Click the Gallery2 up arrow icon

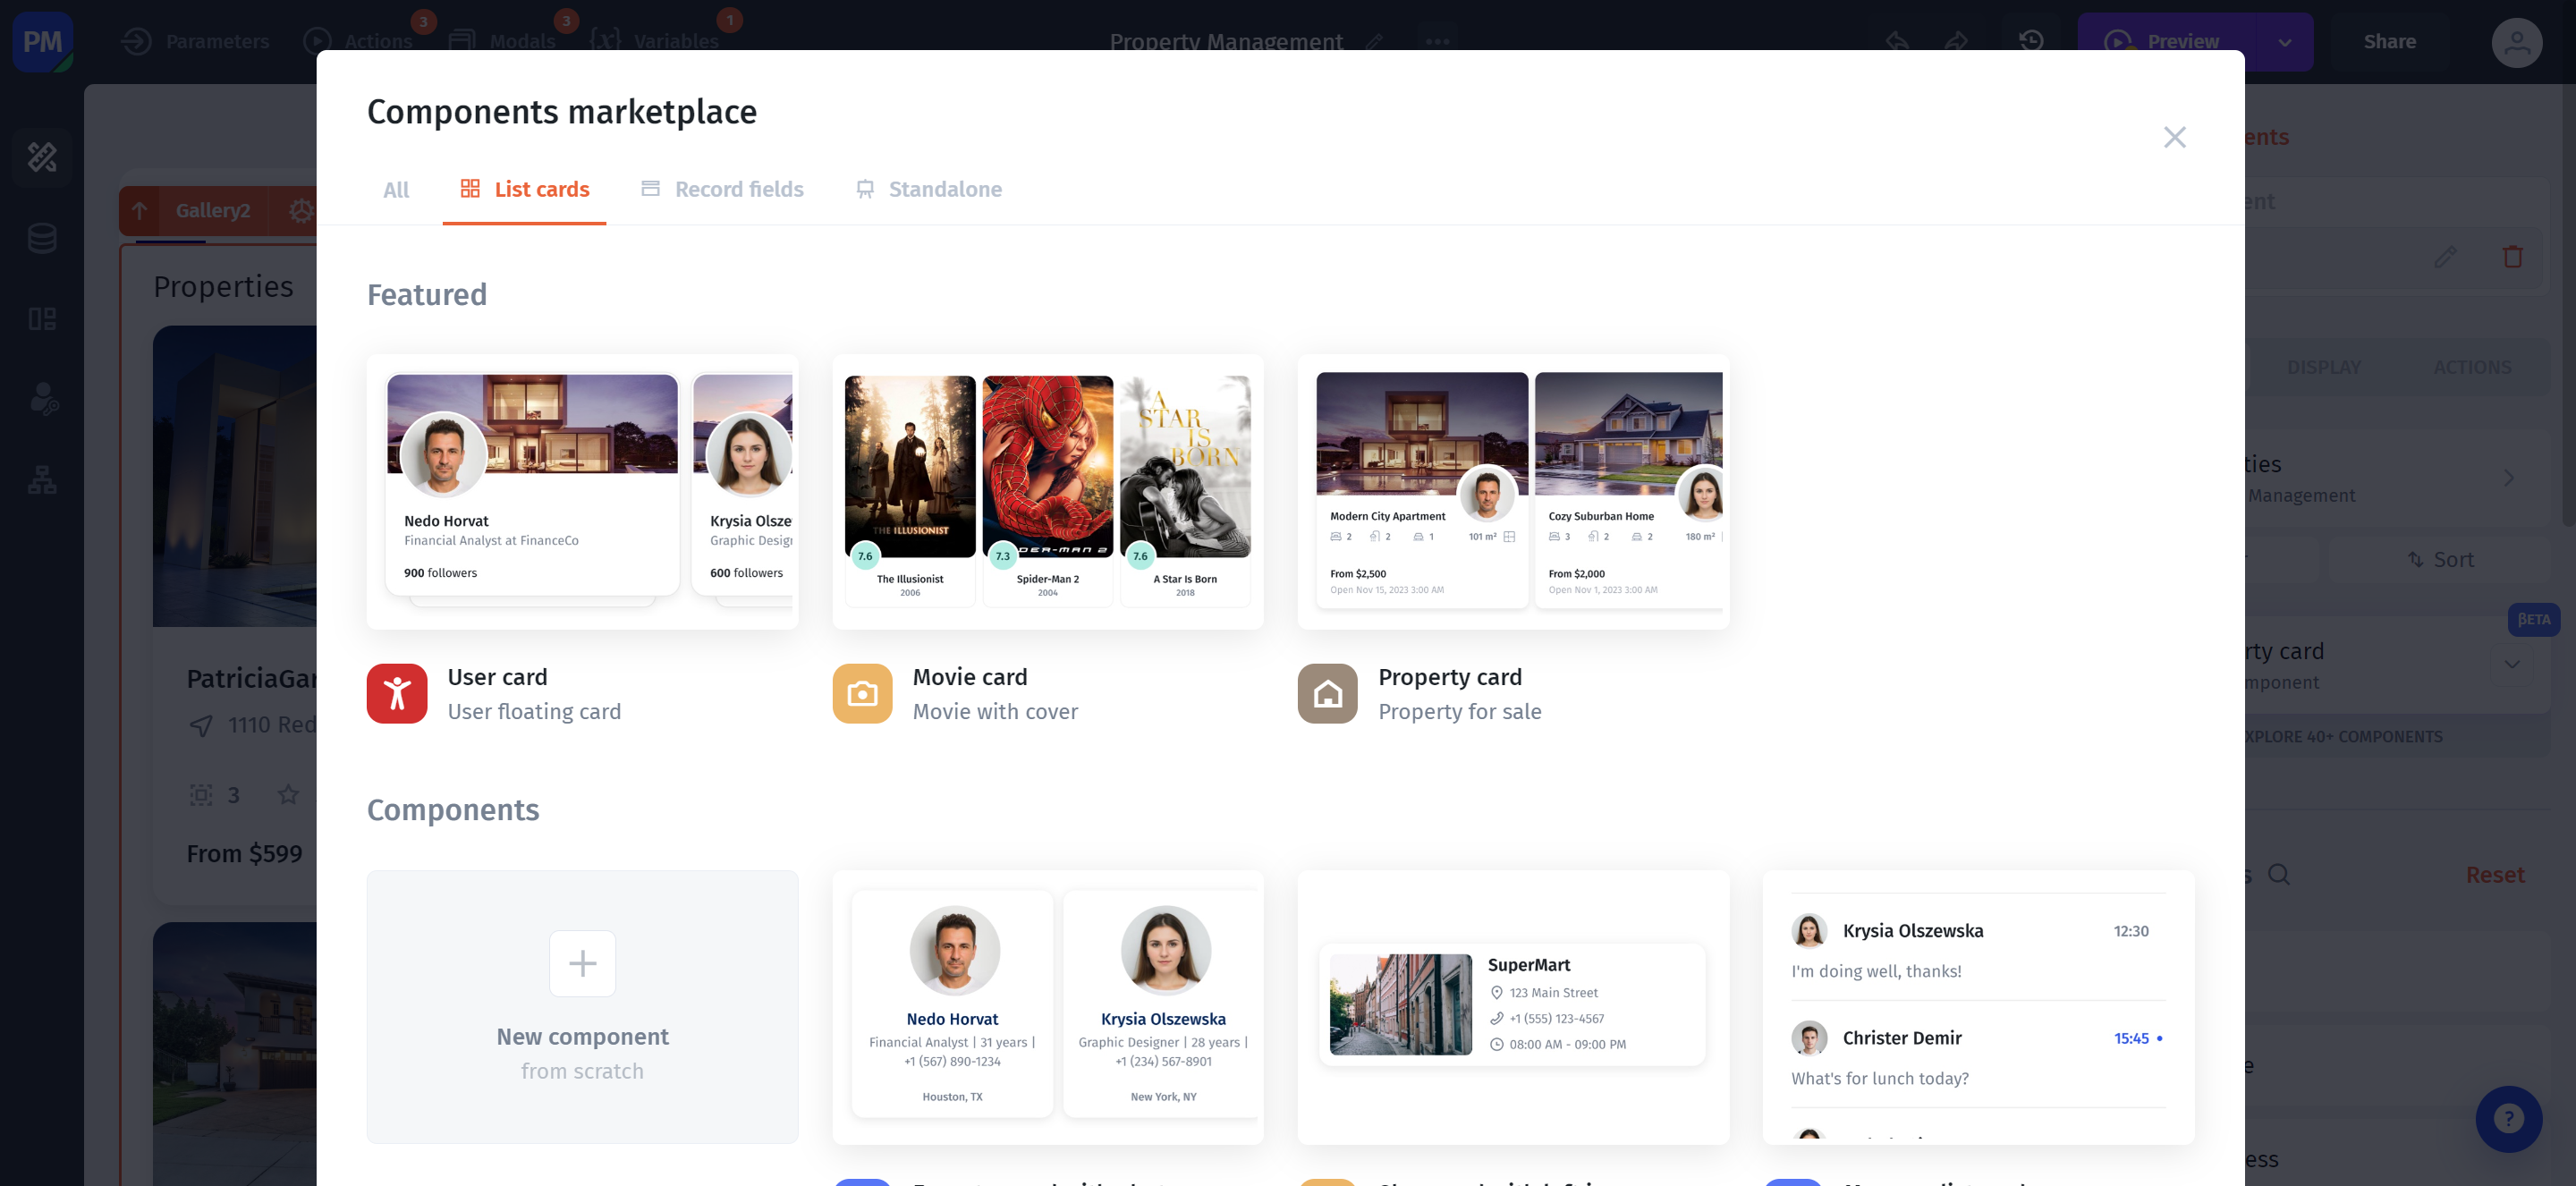click(140, 211)
